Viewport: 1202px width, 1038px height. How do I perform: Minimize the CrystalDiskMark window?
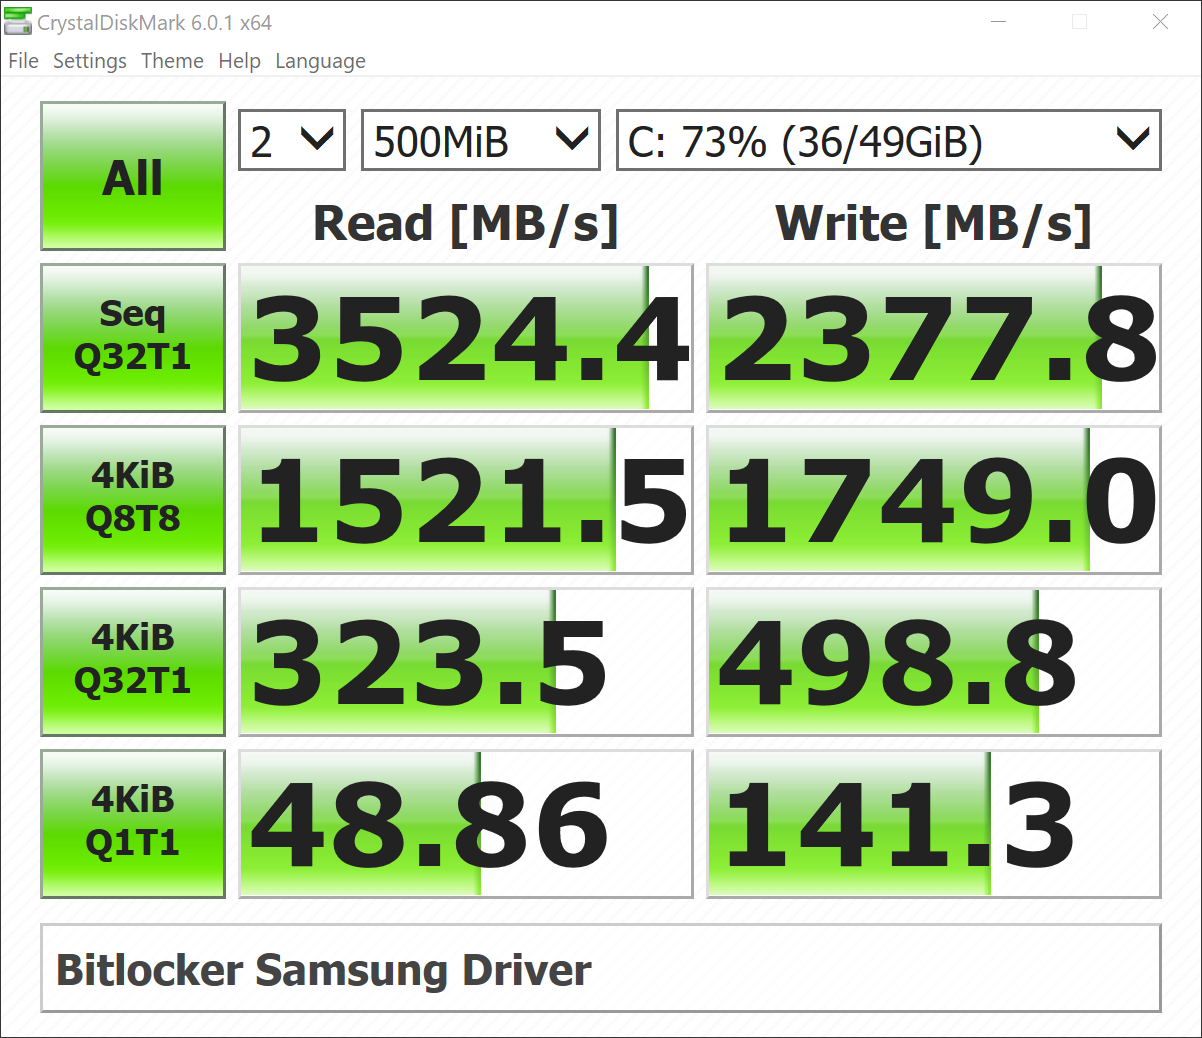click(x=998, y=22)
